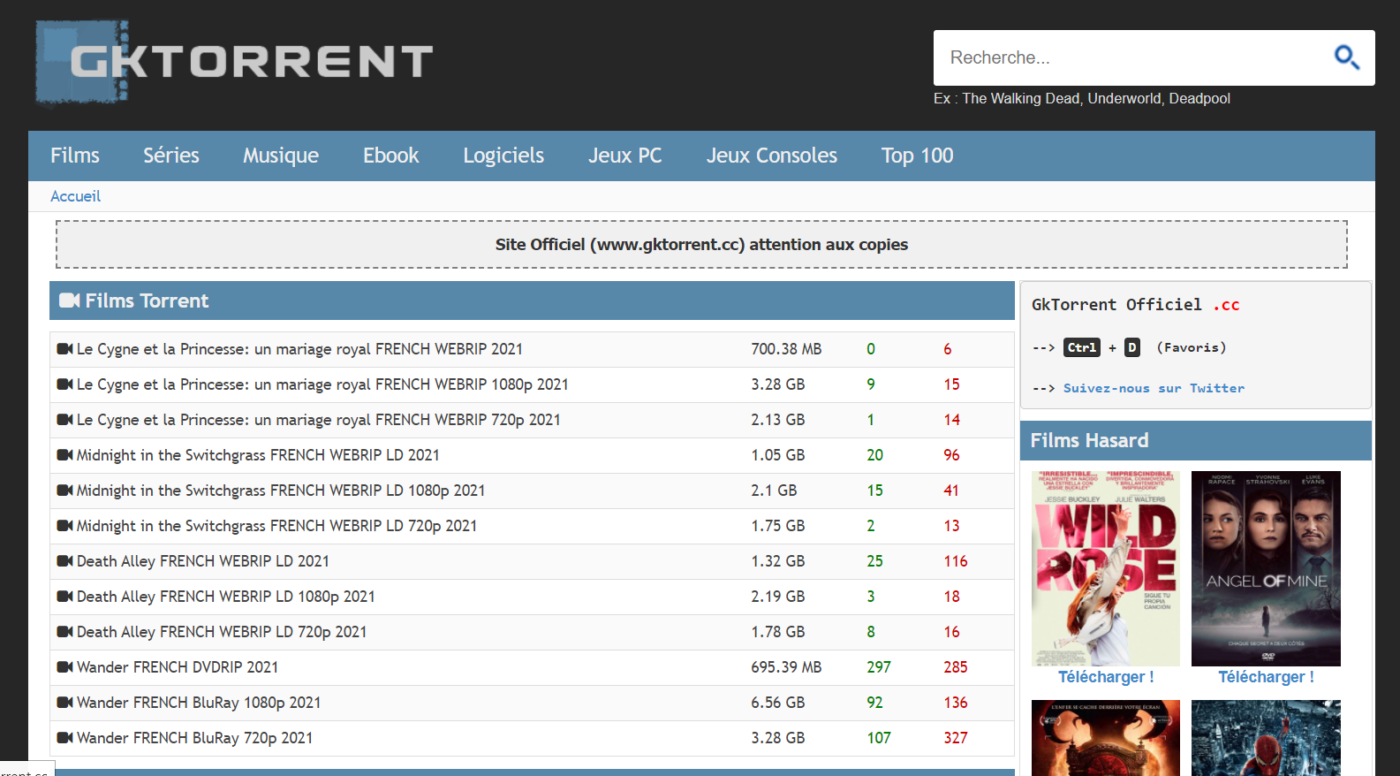Click camera icon of Midnight Switchgrass 1080p row
This screenshot has width=1400, height=776.
(65, 490)
